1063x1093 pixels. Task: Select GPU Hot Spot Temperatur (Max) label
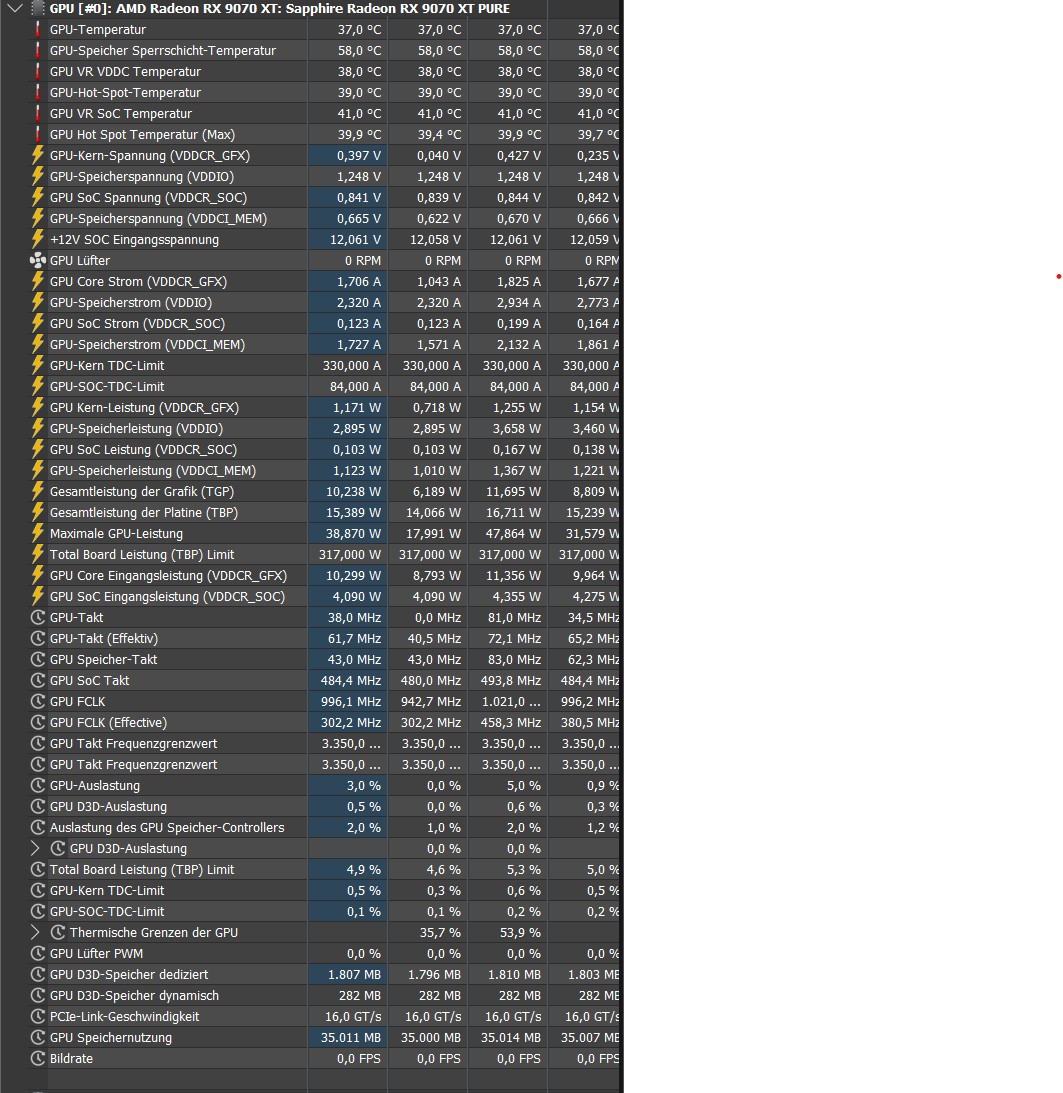(142, 135)
